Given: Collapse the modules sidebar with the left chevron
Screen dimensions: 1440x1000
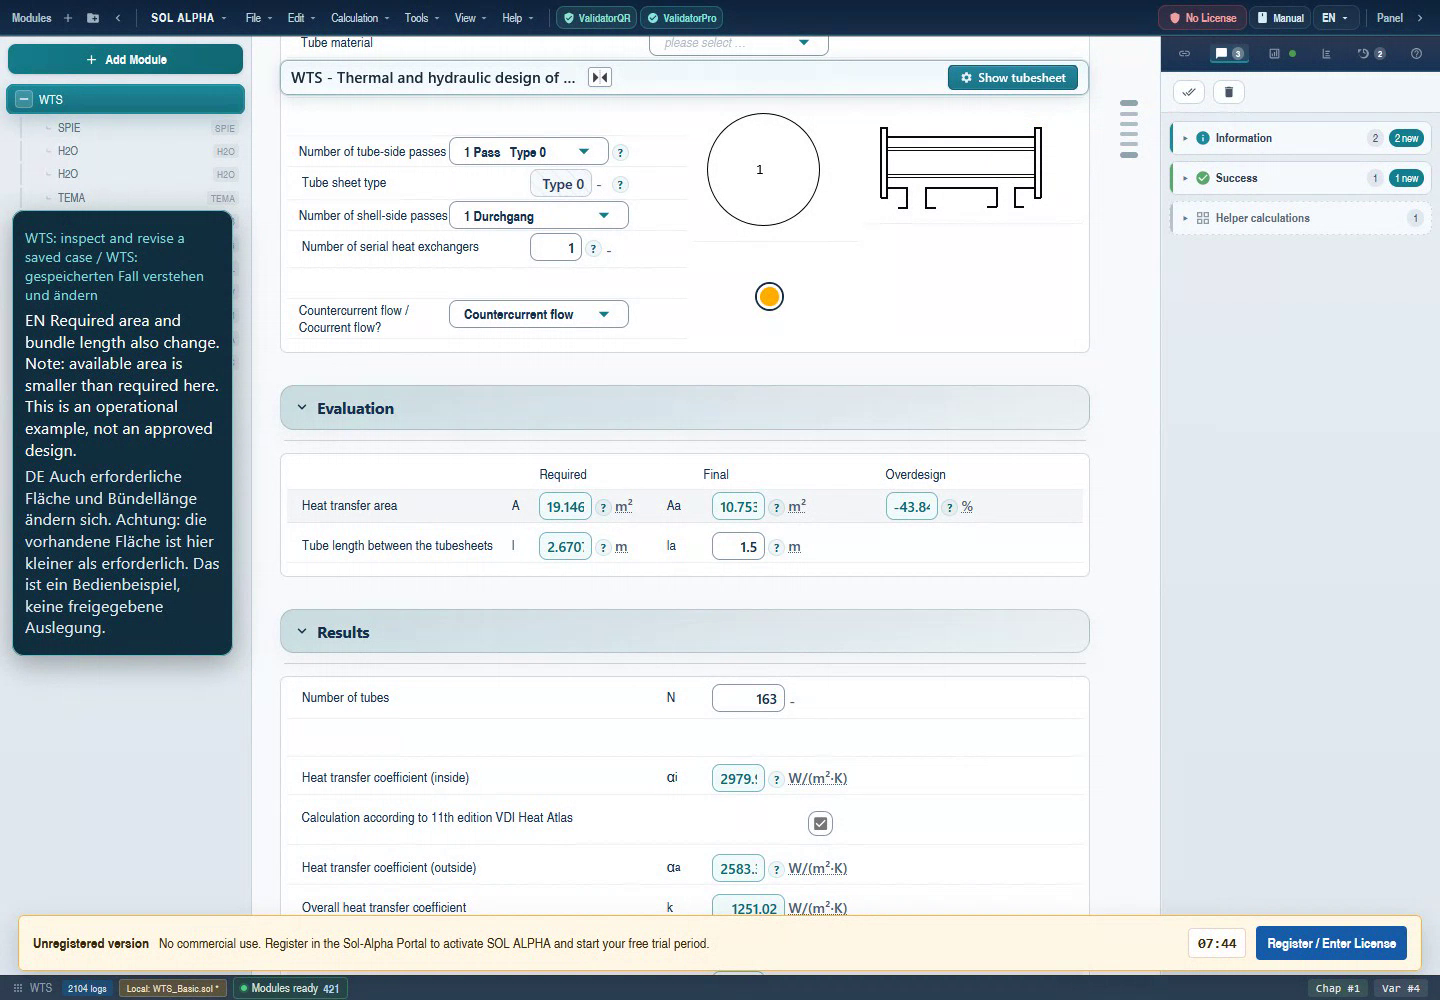Looking at the screenshot, I should [118, 18].
